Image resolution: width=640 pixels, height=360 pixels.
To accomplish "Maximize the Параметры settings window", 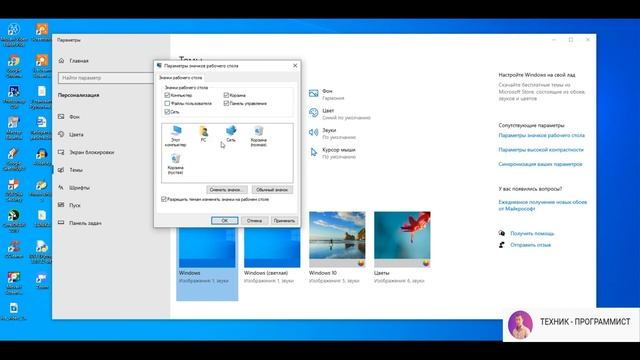I will coord(571,40).
